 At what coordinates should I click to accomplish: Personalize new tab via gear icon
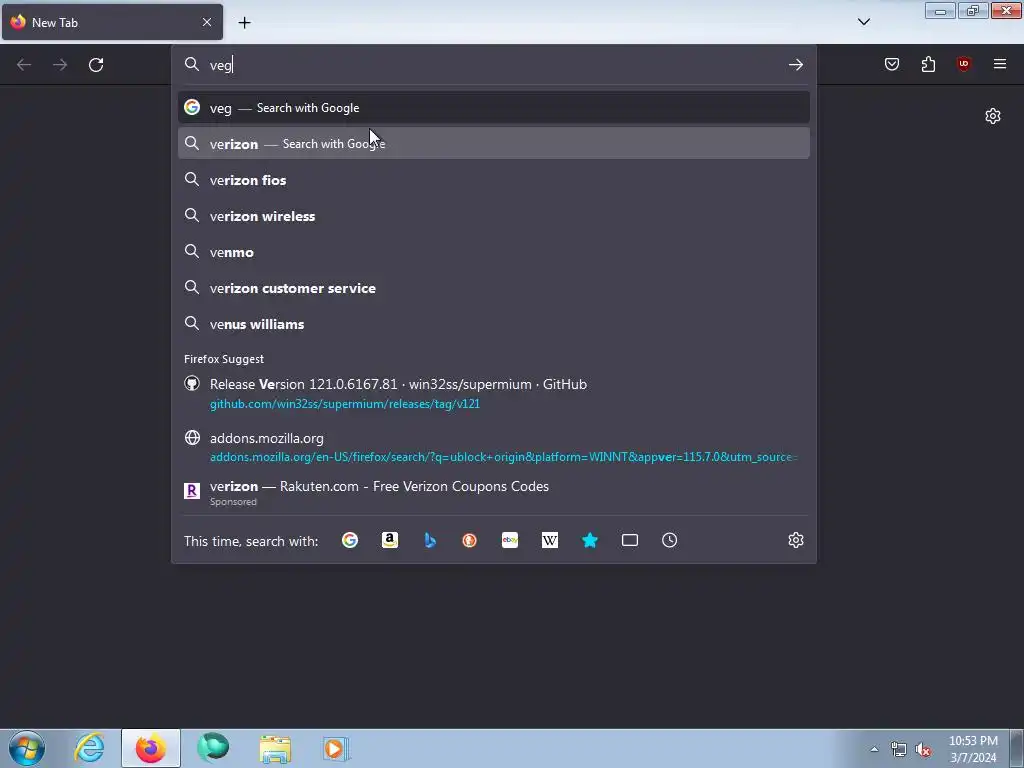(x=993, y=116)
